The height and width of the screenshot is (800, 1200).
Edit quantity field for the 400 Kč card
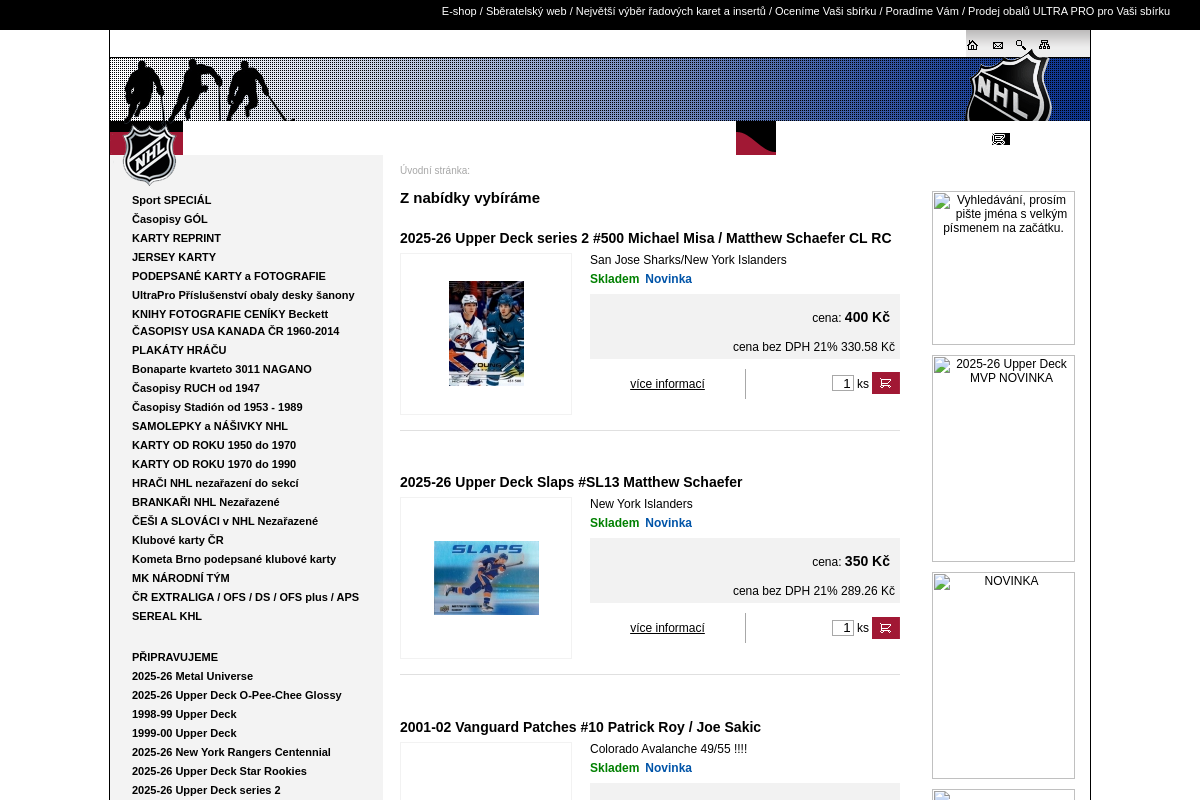coord(843,383)
